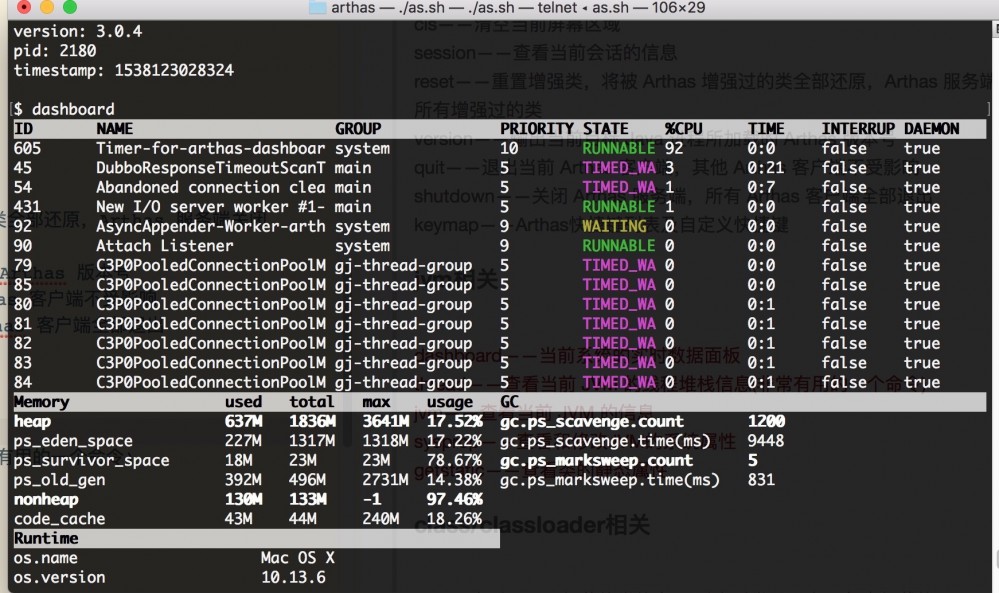999x593 pixels.
Task: Click heap max value 3641M
Action: pos(385,422)
